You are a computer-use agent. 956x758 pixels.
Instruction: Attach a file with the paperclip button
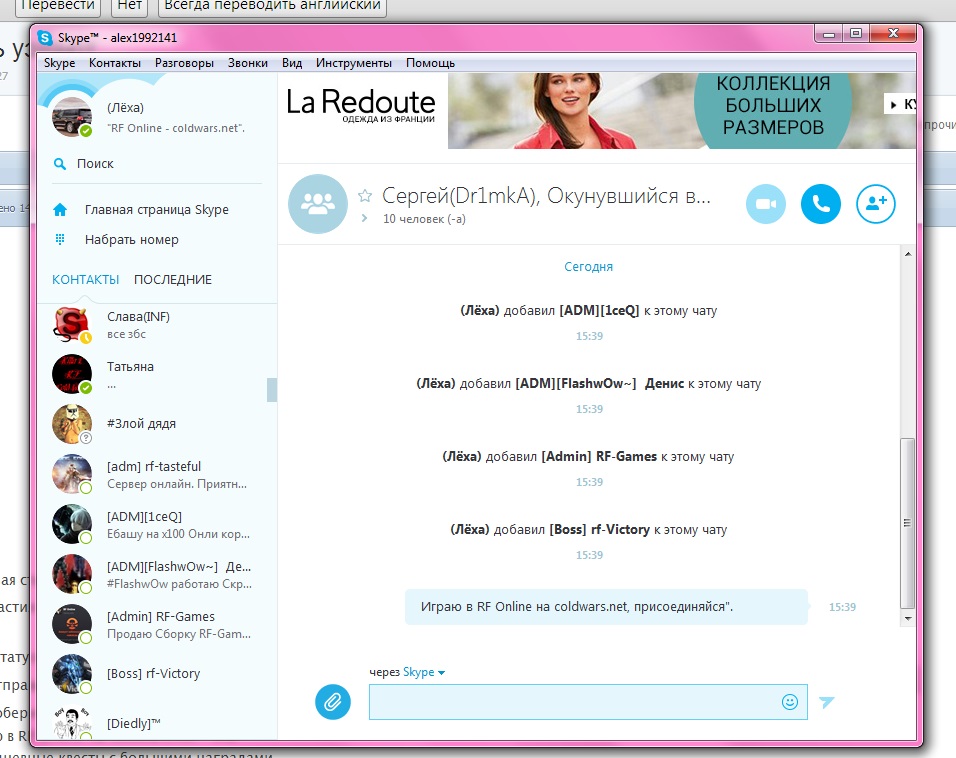pyautogui.click(x=333, y=702)
